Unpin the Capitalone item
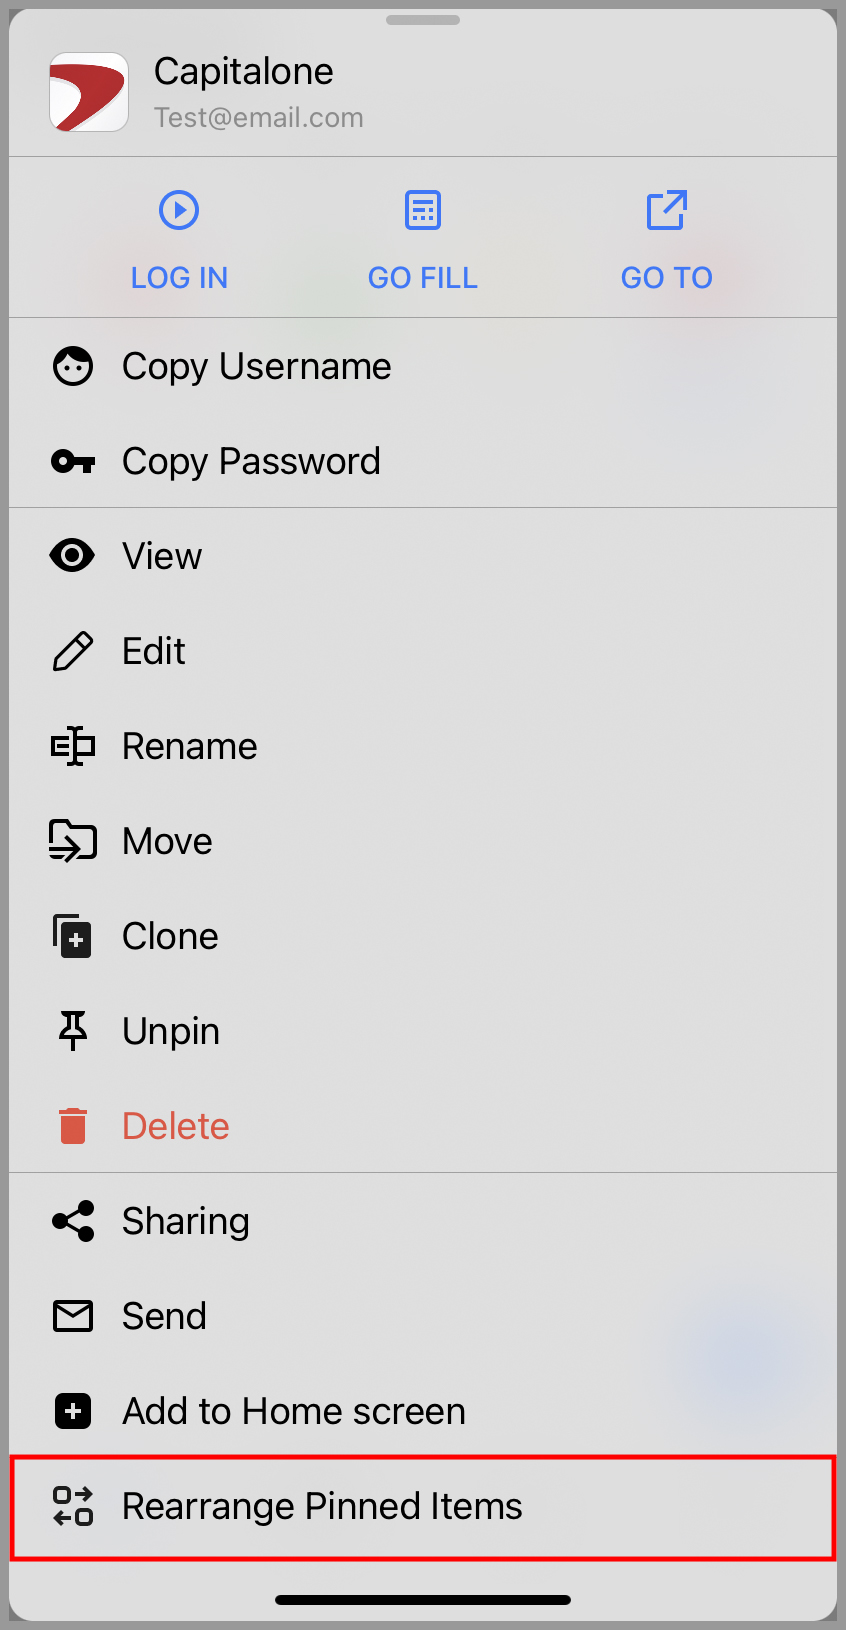 click(423, 1031)
